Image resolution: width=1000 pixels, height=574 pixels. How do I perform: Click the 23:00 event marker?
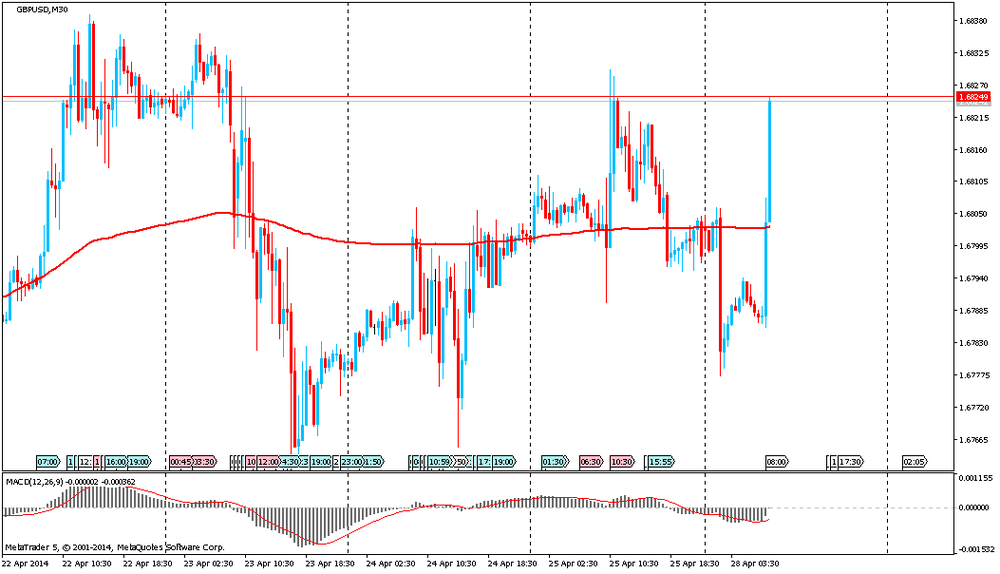[x=351, y=461]
